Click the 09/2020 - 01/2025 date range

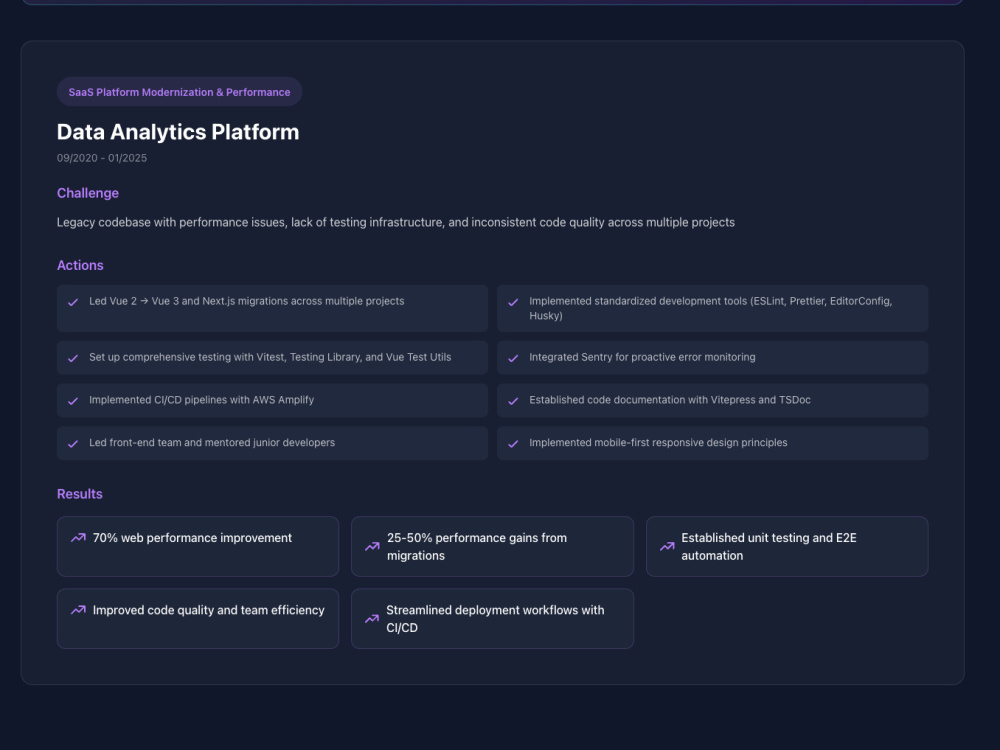tap(102, 158)
